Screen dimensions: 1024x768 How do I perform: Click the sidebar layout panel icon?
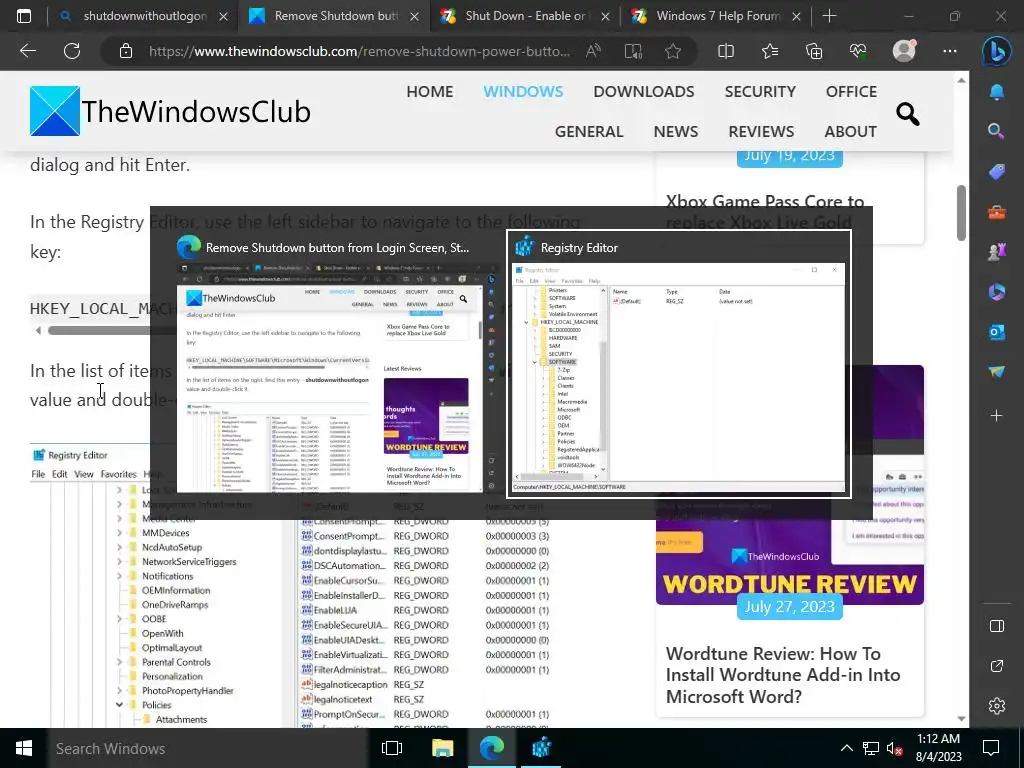(997, 626)
